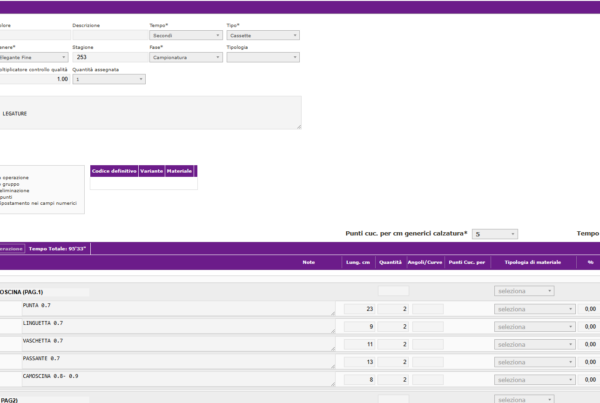Click the 0,00 percent value in PUNTA row

tap(590, 309)
